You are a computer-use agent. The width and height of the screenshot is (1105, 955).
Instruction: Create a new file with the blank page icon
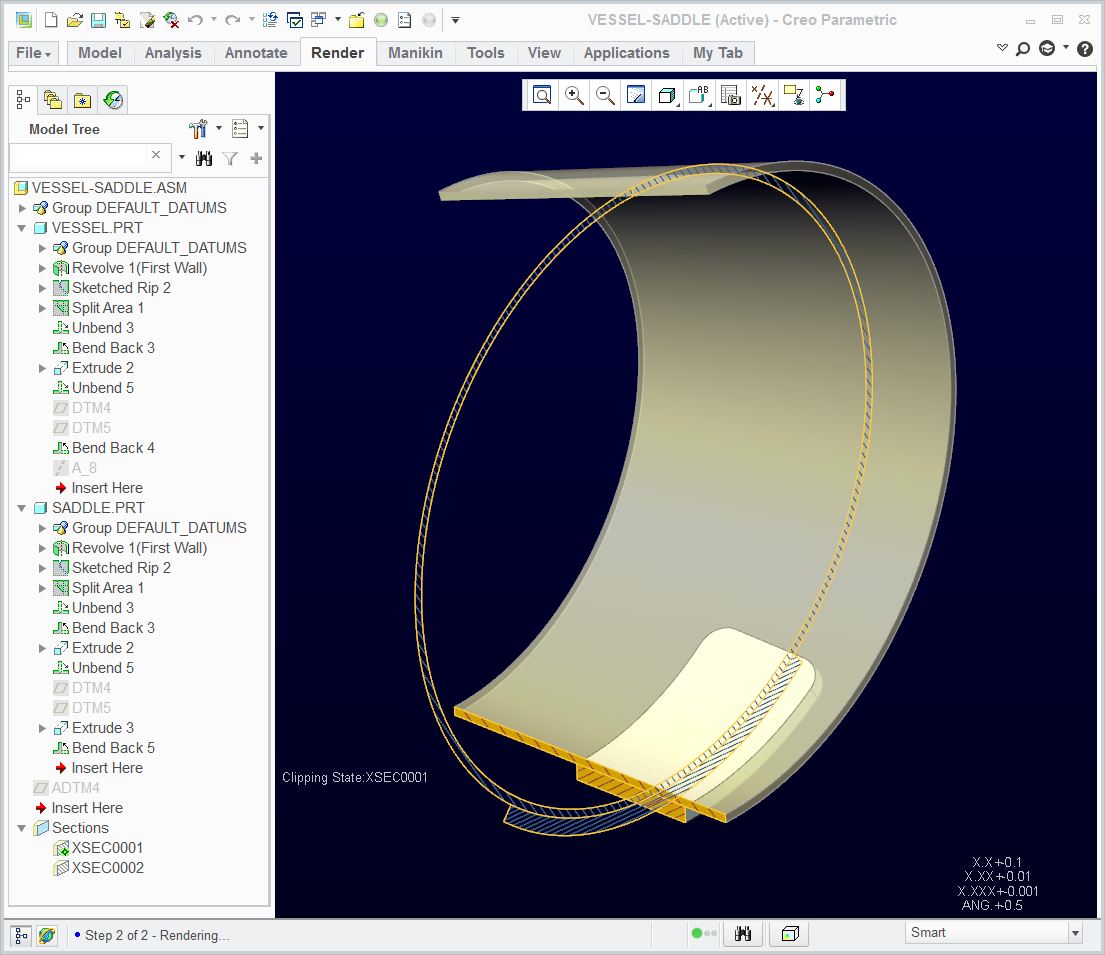[x=51, y=20]
